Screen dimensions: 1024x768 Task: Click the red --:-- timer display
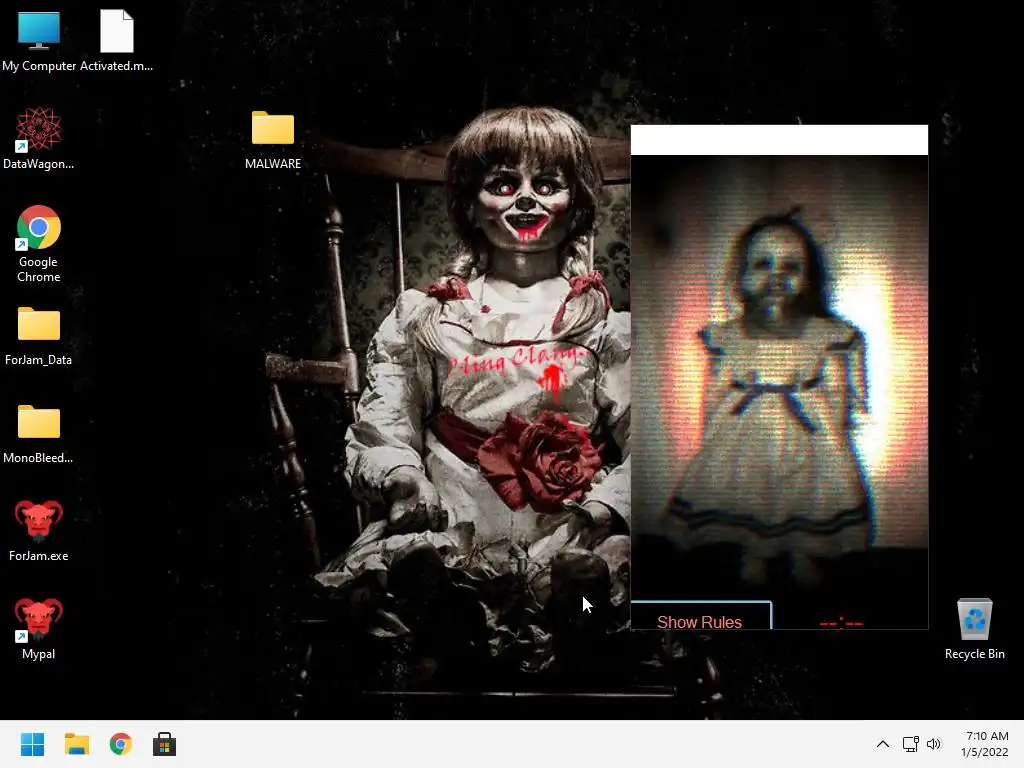[x=841, y=622]
